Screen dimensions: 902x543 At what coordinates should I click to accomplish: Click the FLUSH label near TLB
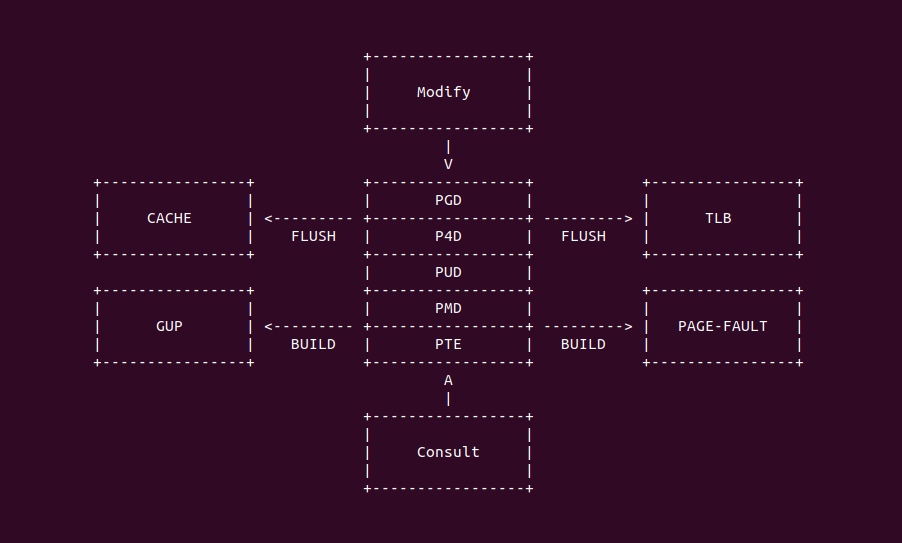583,236
